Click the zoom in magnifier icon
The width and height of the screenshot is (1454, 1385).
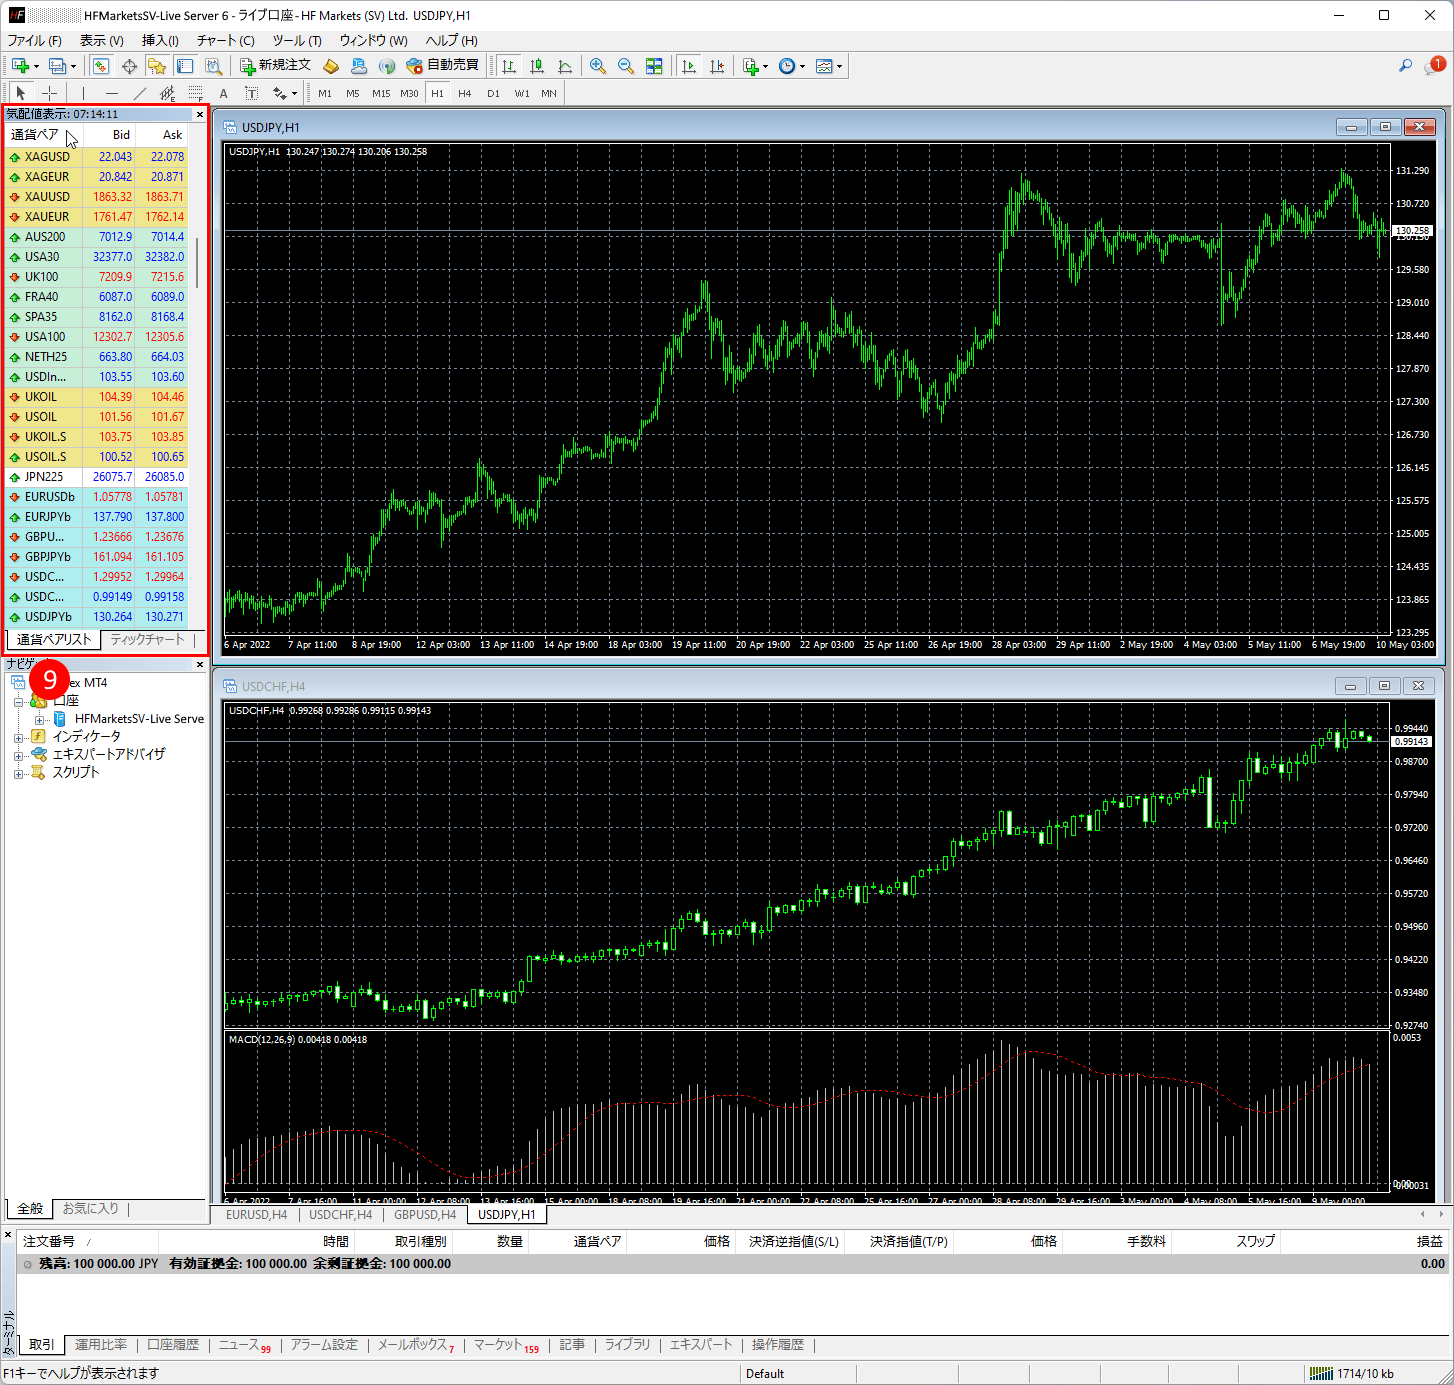pos(598,66)
